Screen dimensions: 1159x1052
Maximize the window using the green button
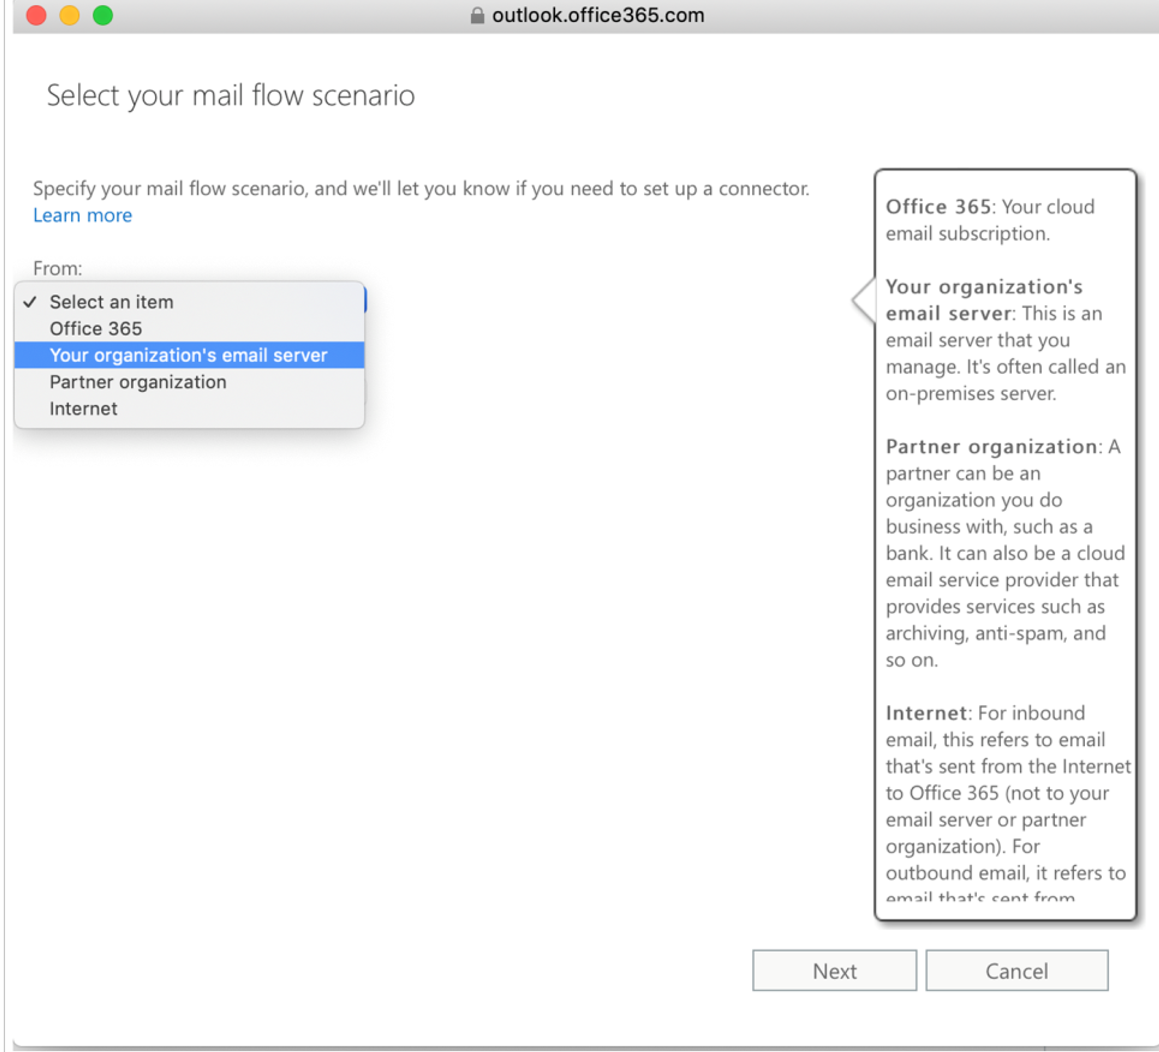point(103,15)
